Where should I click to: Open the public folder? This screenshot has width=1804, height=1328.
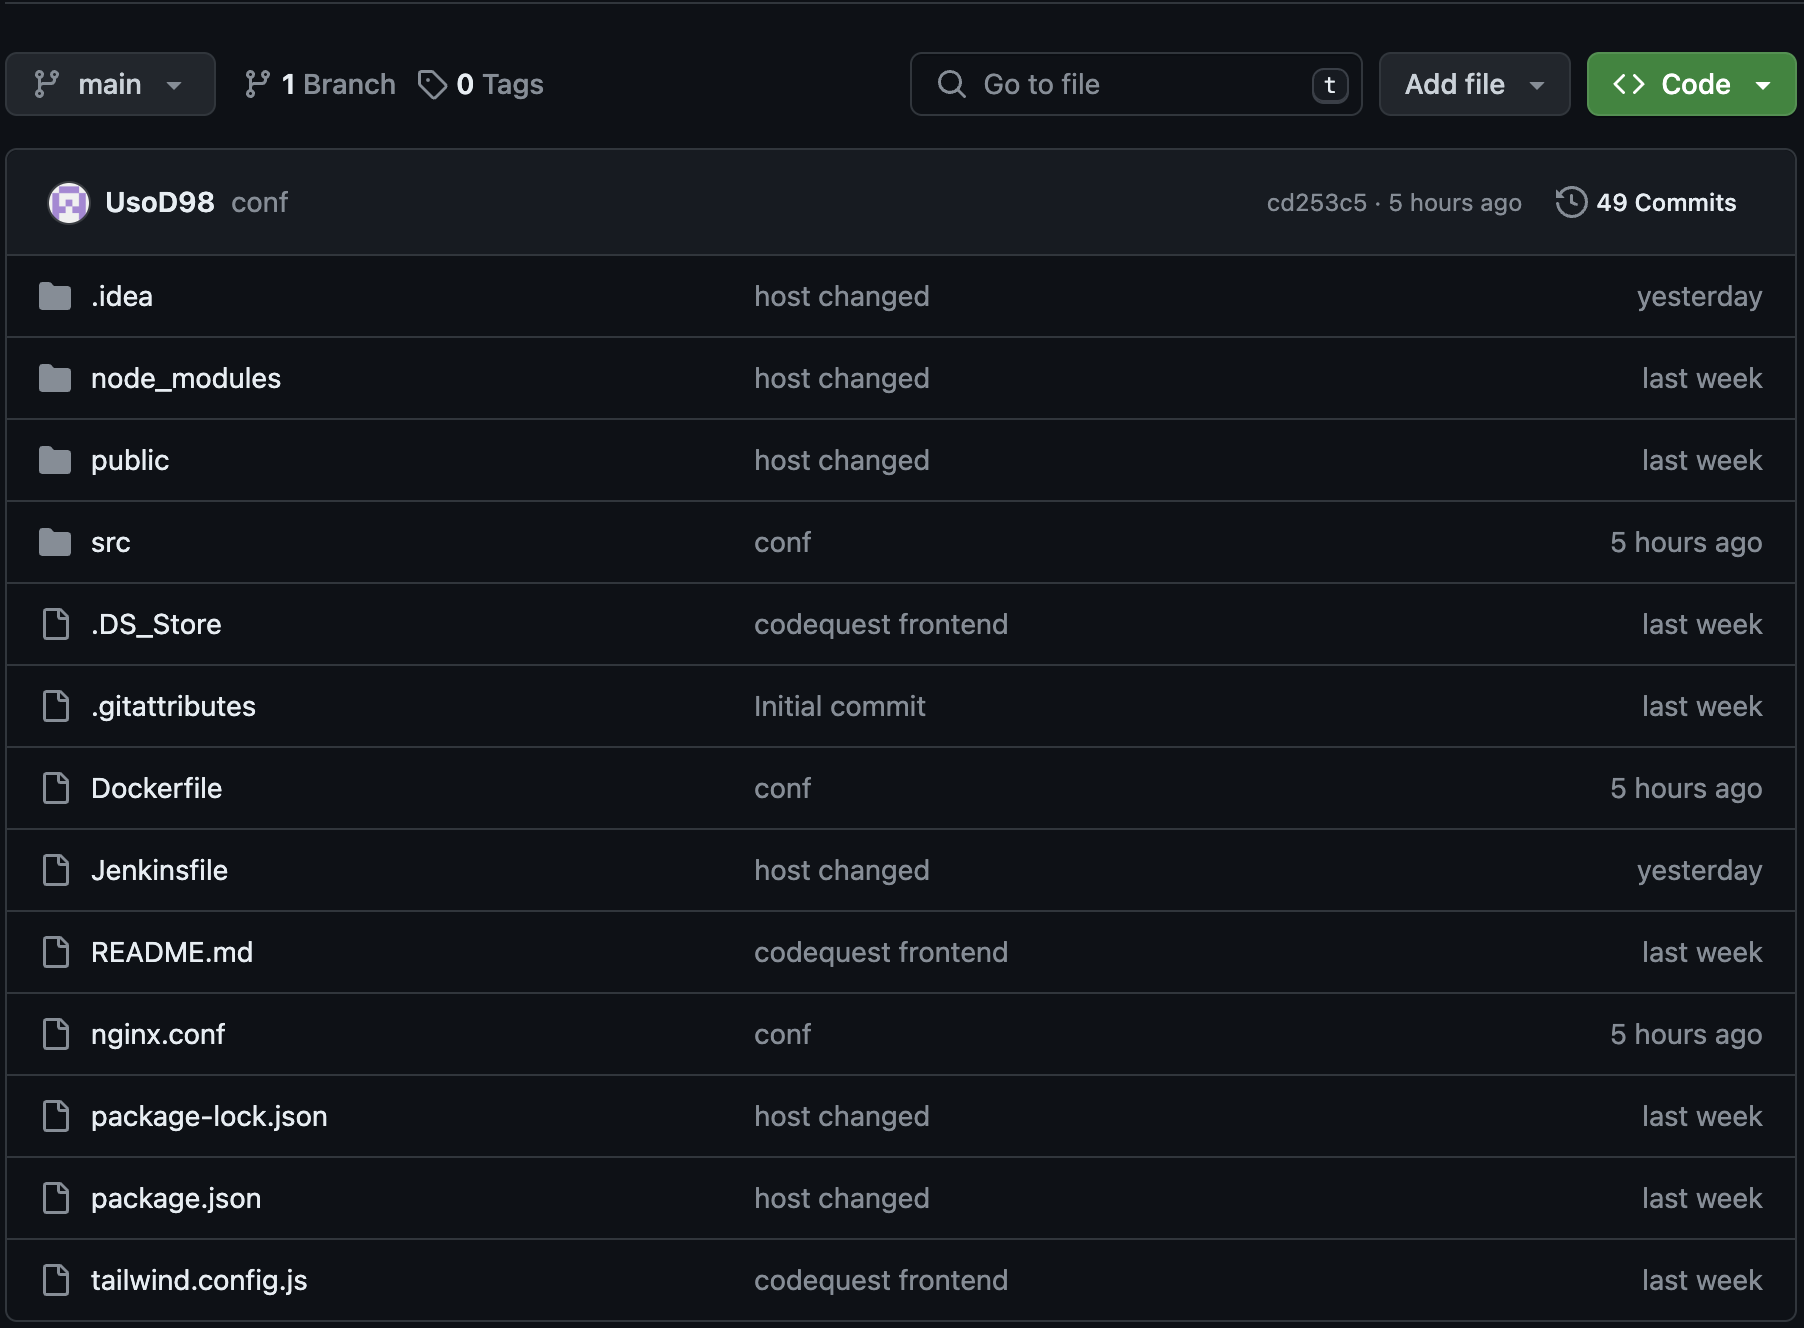point(130,461)
